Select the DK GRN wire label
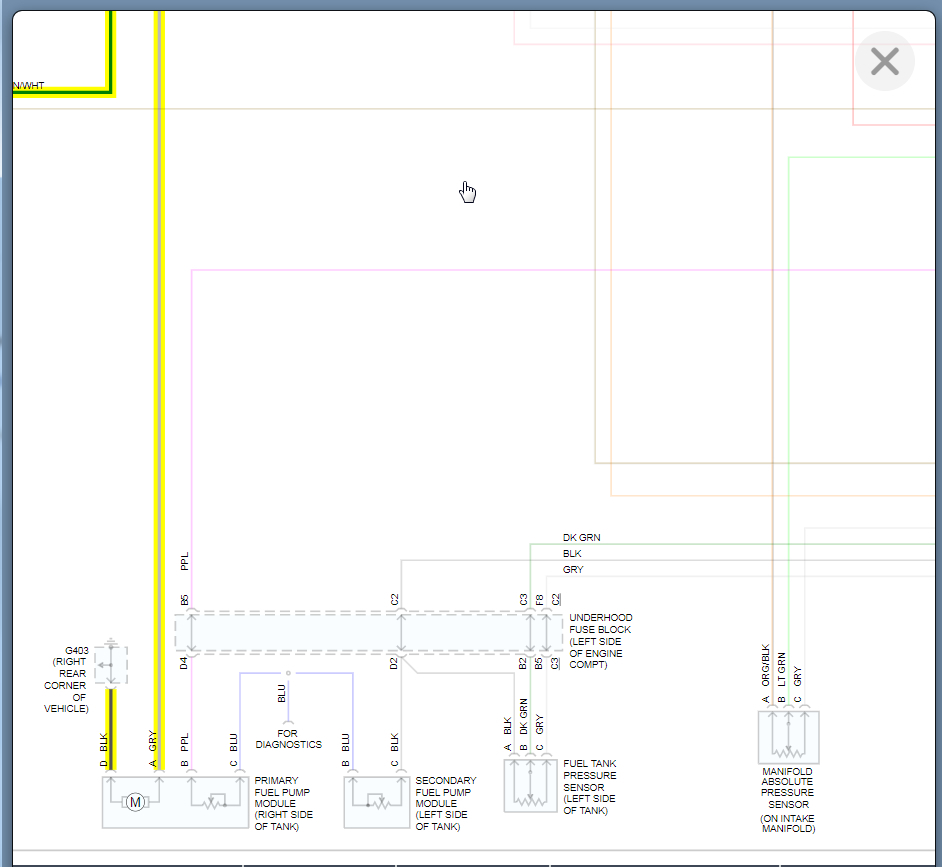Screen dimensions: 942x867 [581, 537]
